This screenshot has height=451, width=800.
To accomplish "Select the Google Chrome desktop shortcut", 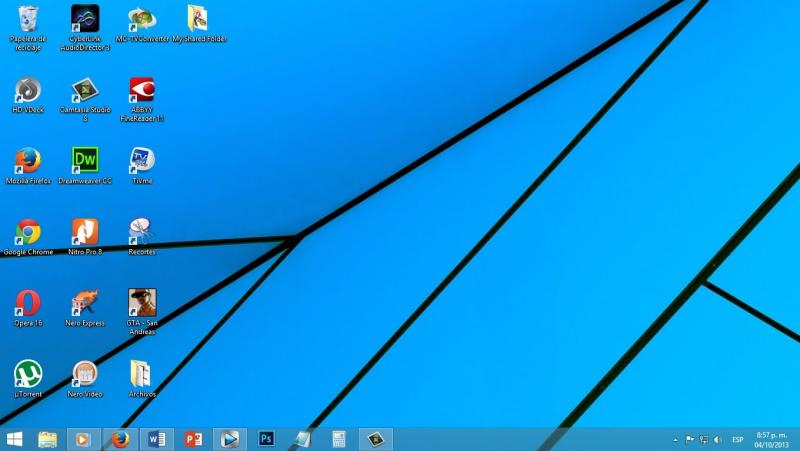I will pyautogui.click(x=28, y=232).
